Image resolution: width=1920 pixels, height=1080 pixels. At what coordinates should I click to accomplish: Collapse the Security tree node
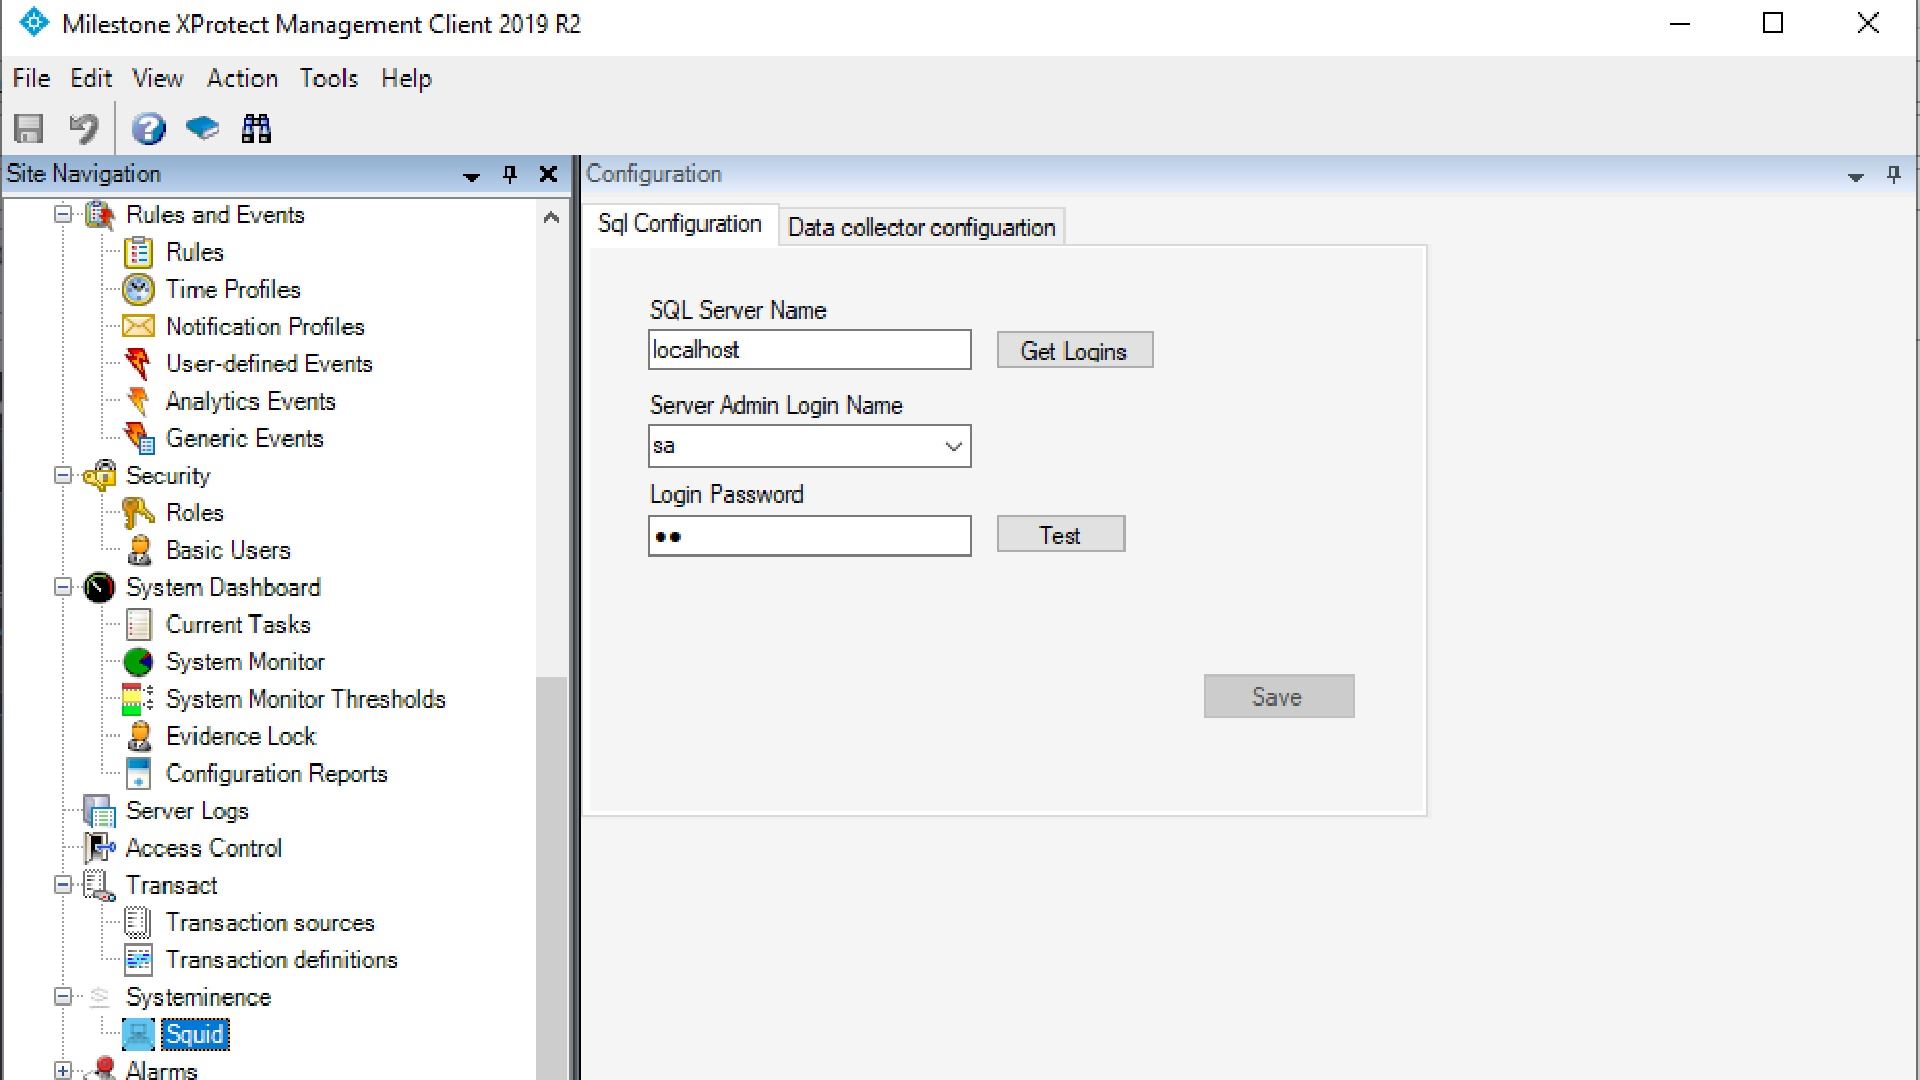click(x=63, y=475)
